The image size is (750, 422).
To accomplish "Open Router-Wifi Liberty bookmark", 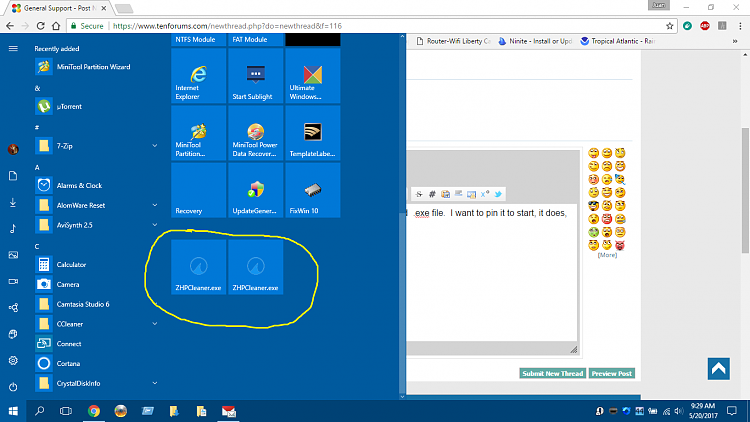I will coord(453,41).
